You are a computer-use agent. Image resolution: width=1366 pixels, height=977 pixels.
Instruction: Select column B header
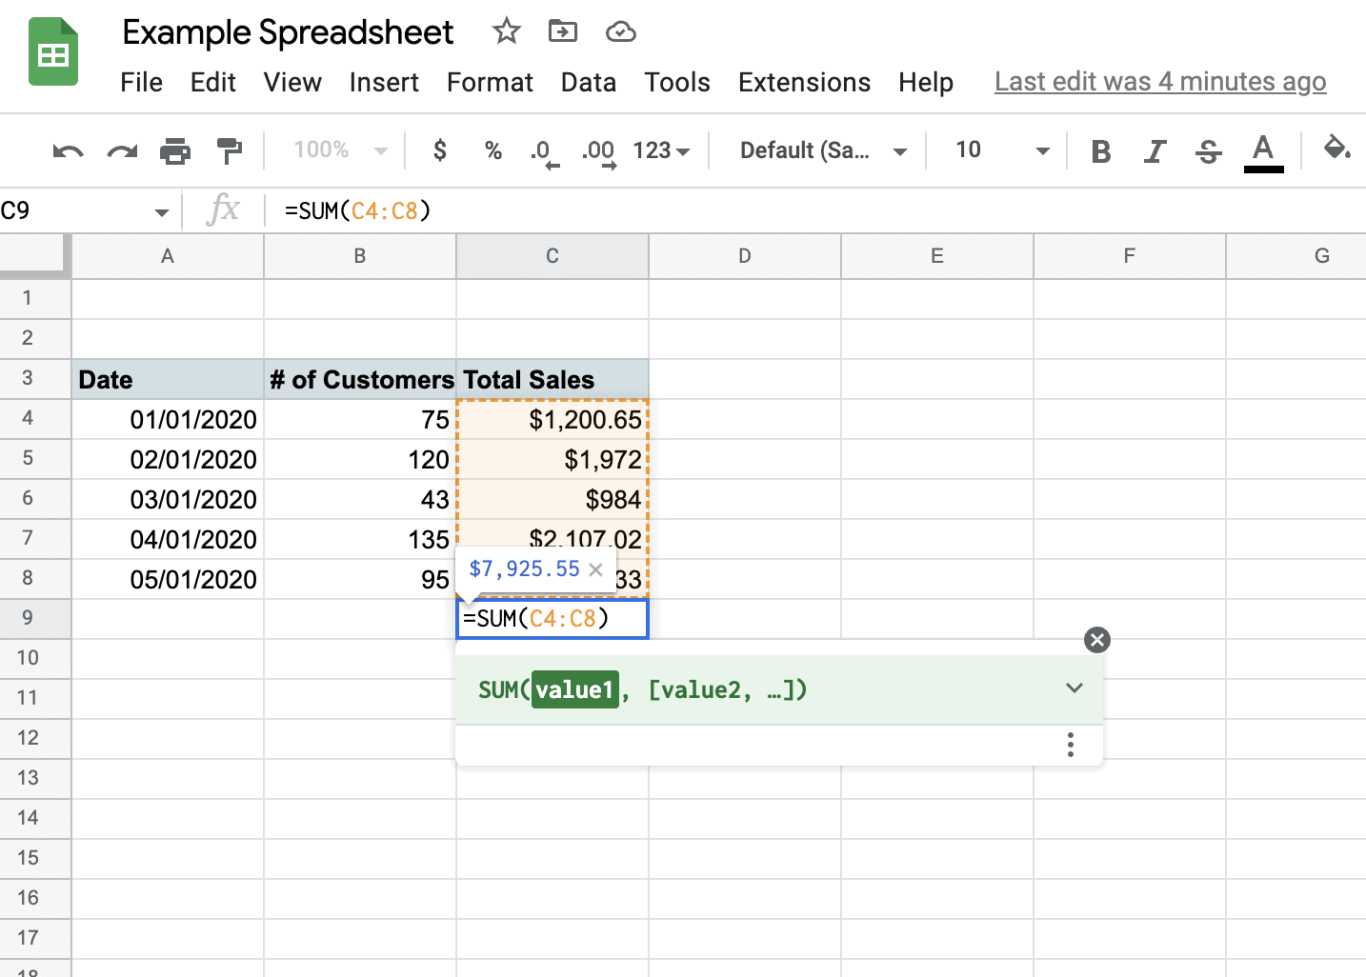[360, 256]
